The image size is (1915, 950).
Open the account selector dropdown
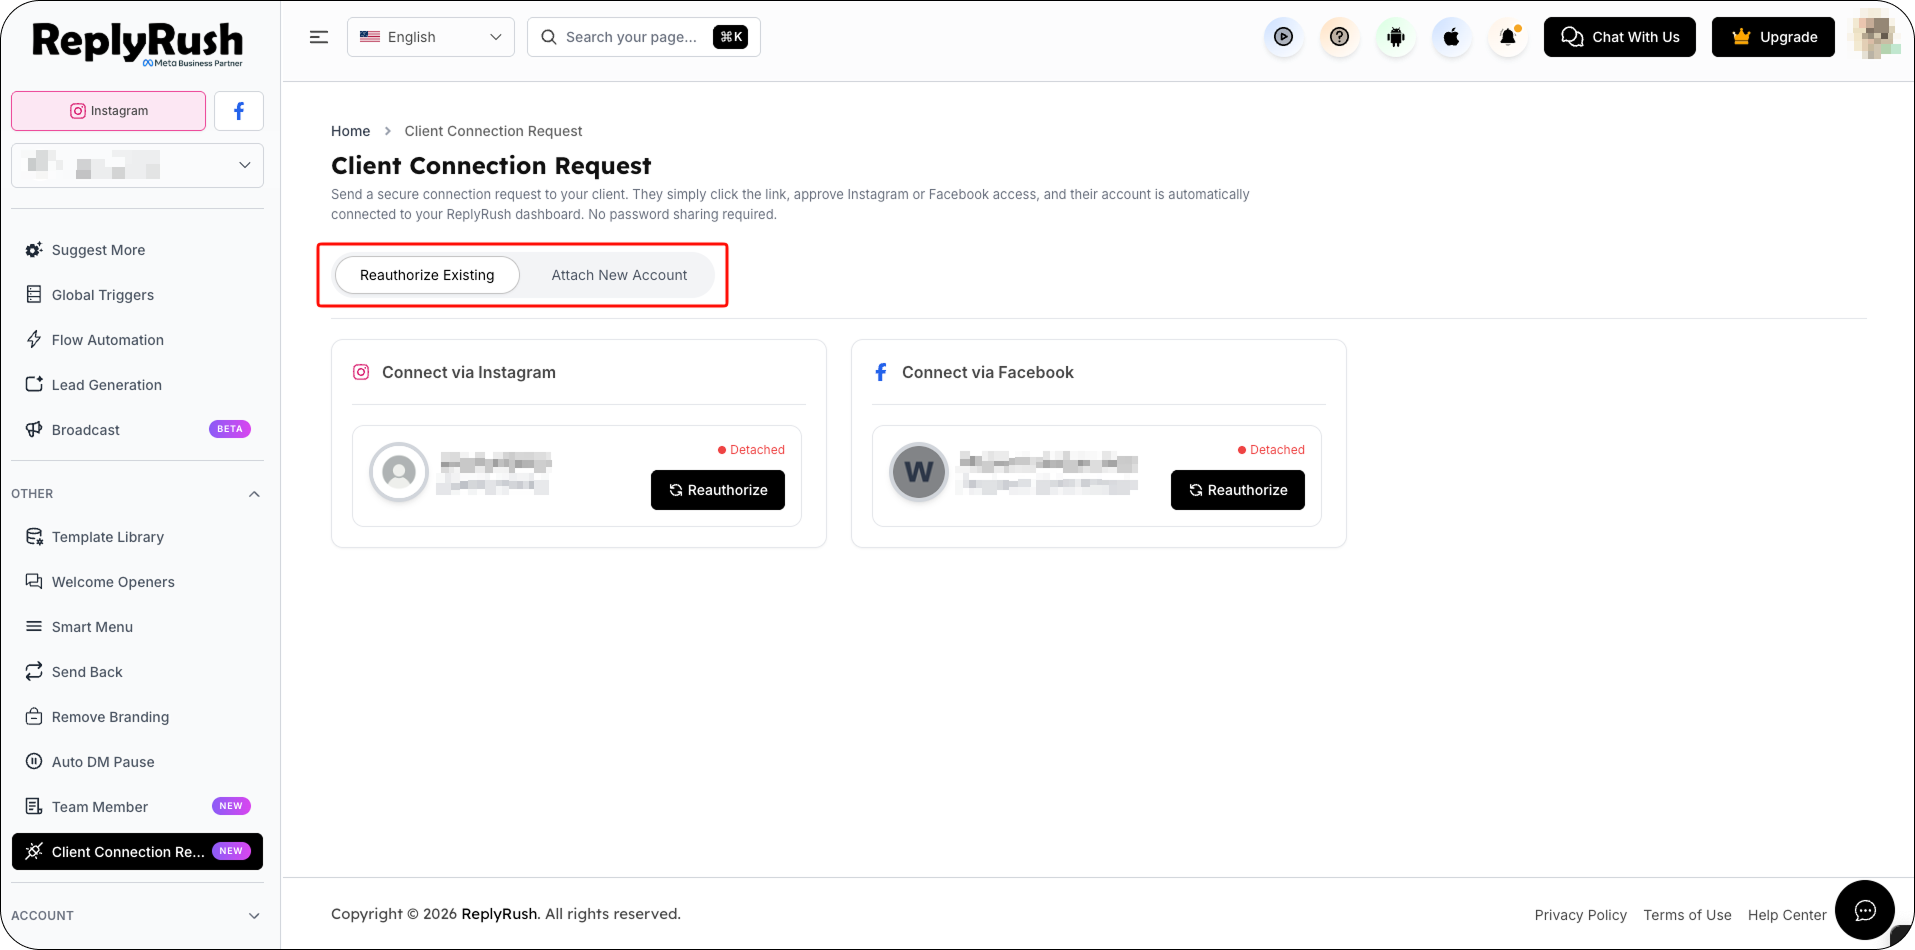coord(138,165)
